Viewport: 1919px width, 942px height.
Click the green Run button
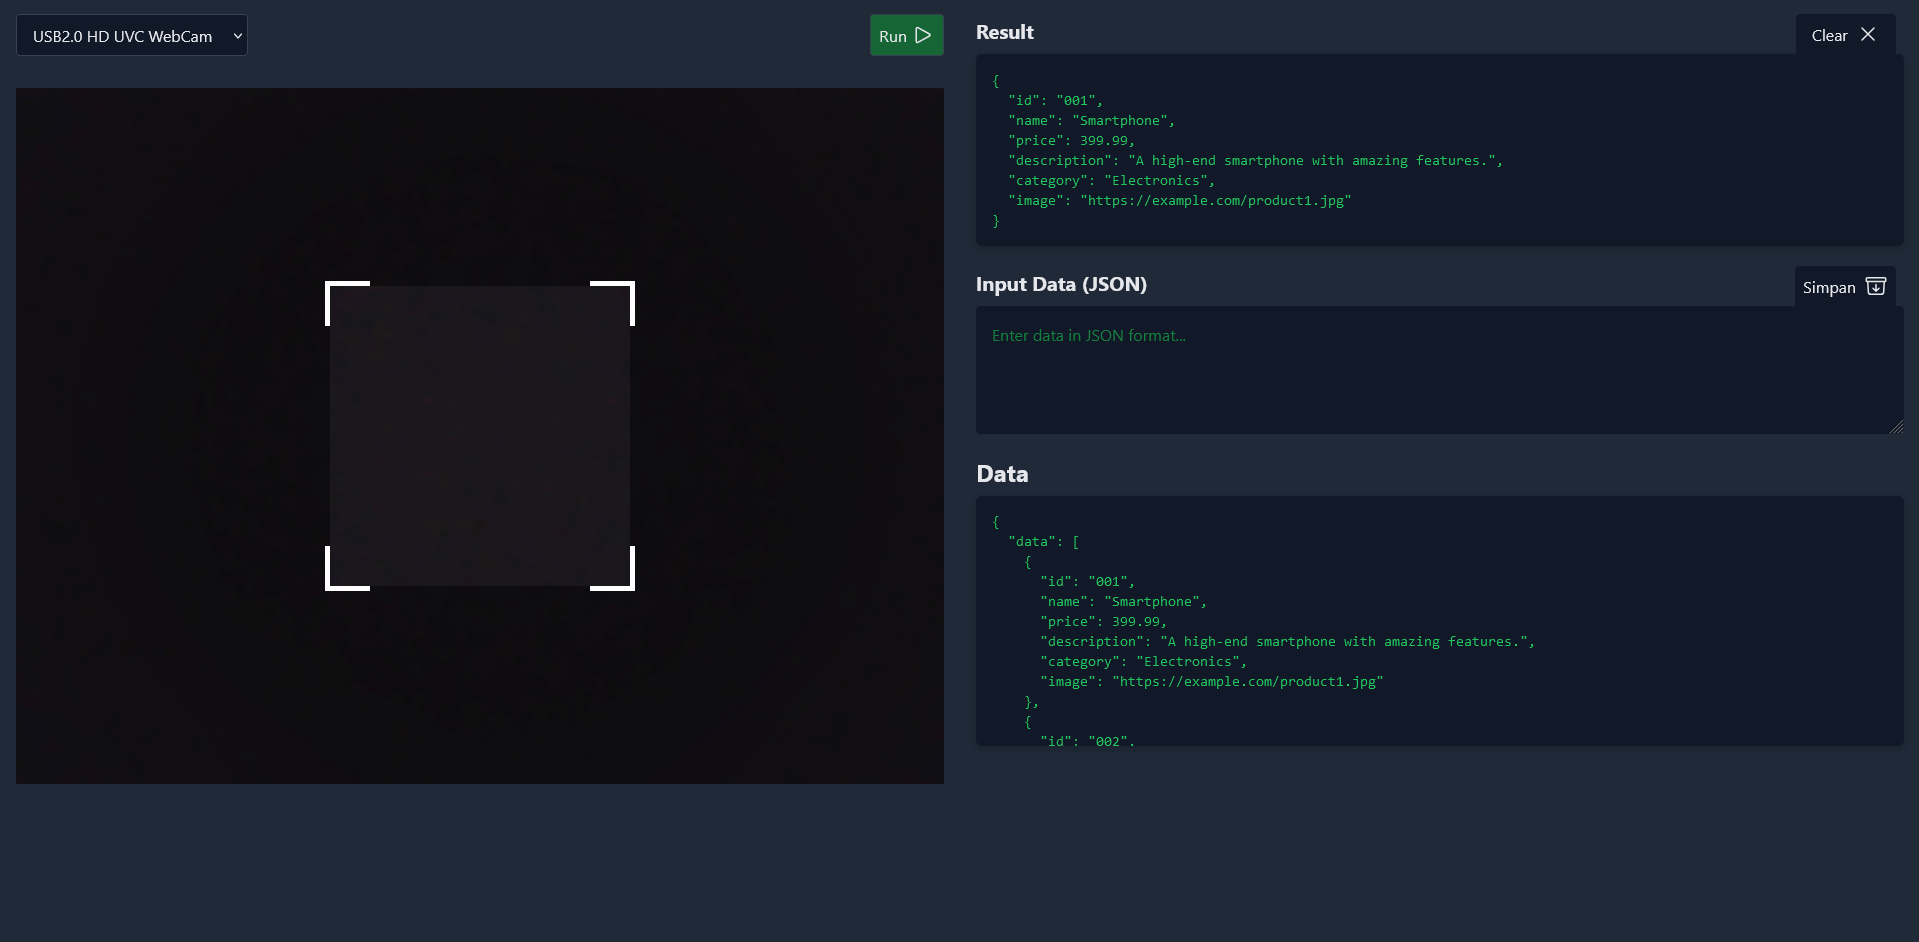(906, 35)
